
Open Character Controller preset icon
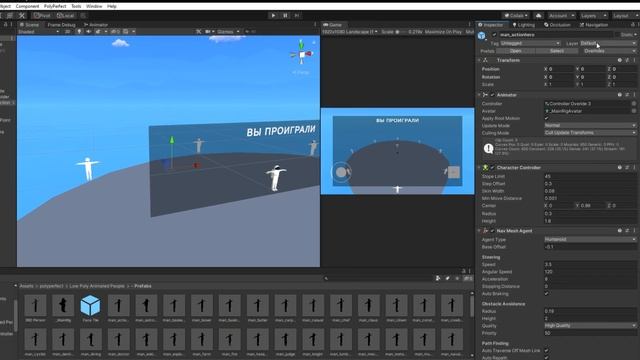pyautogui.click(x=627, y=167)
